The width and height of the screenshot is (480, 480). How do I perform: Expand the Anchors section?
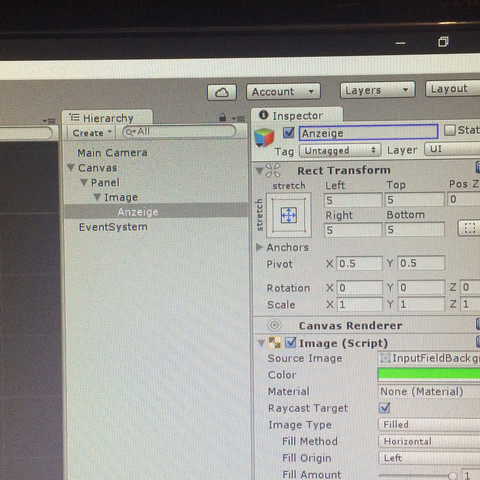(x=259, y=247)
